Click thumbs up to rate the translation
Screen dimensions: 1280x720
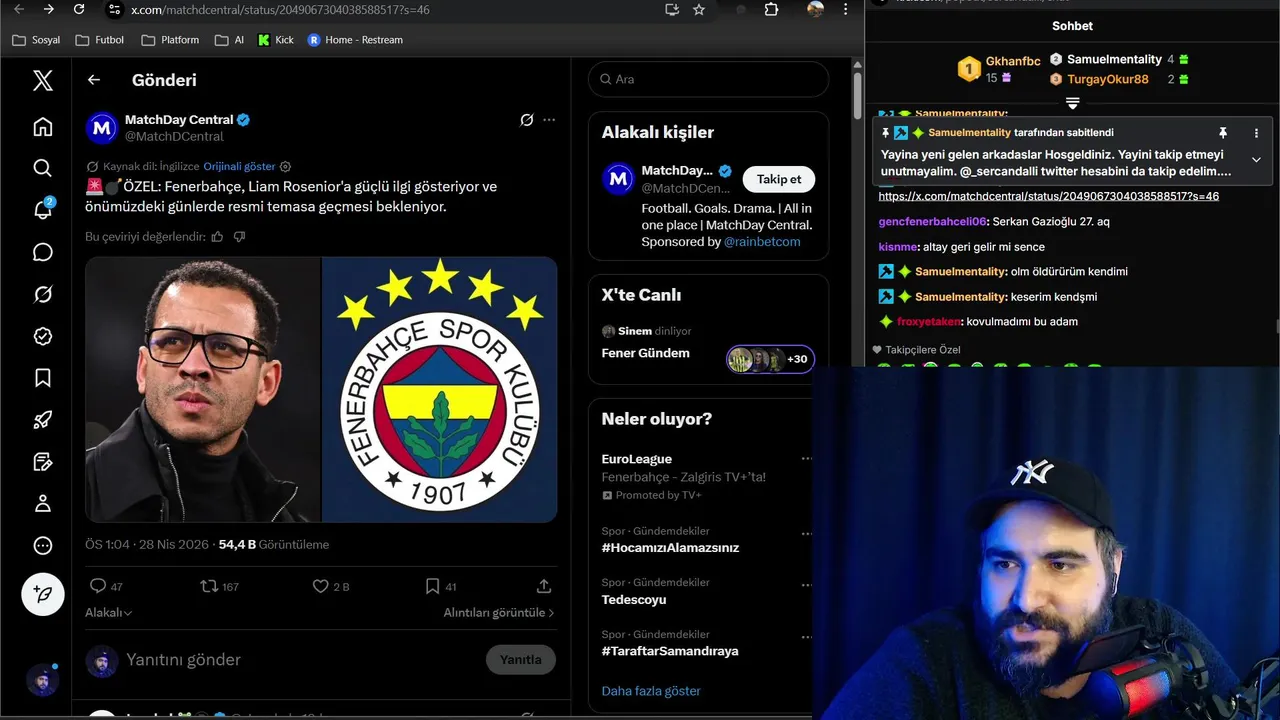[217, 237]
